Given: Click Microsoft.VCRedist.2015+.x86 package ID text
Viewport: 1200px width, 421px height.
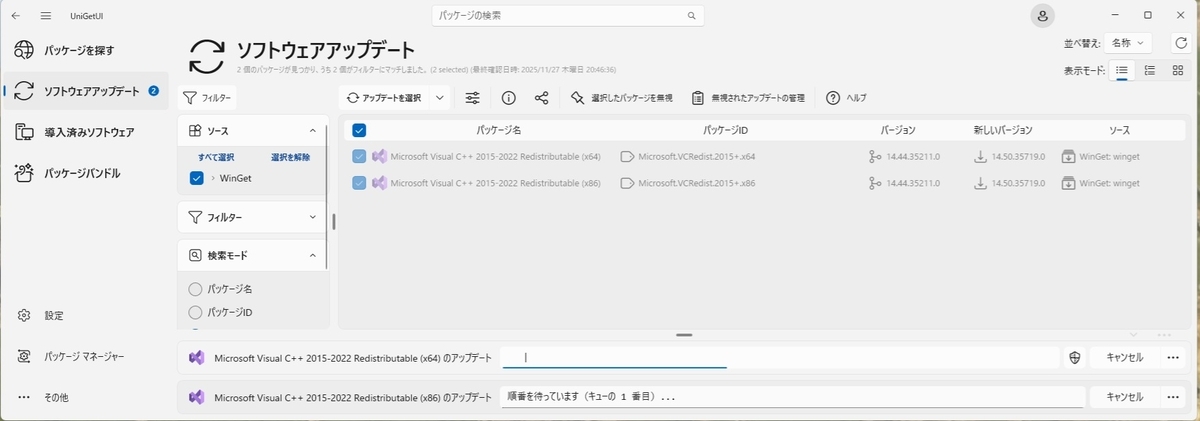Looking at the screenshot, I should (x=697, y=183).
